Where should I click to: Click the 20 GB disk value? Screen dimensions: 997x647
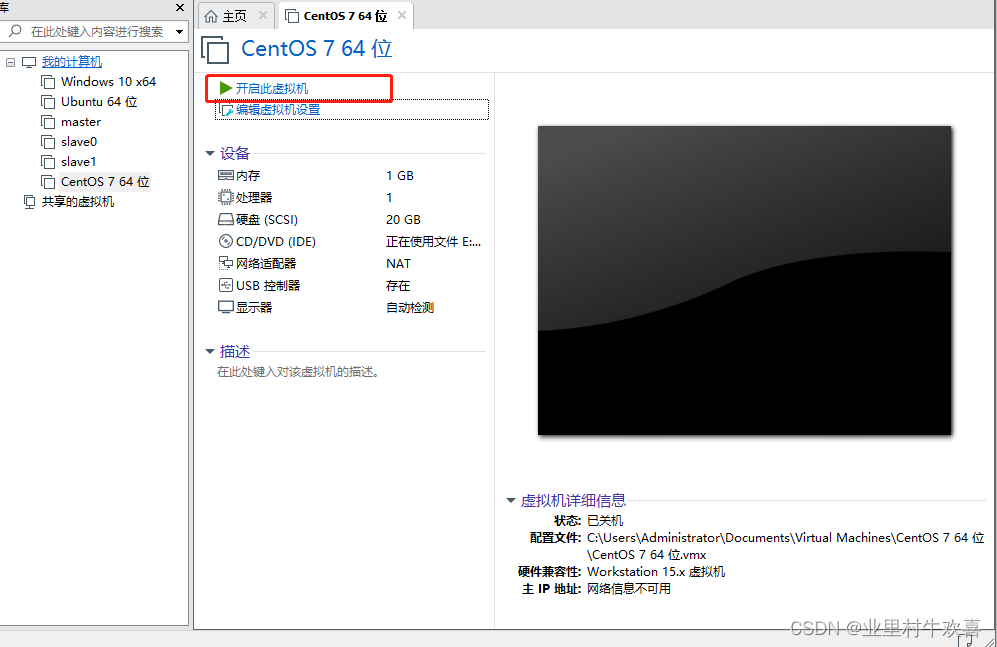point(403,220)
